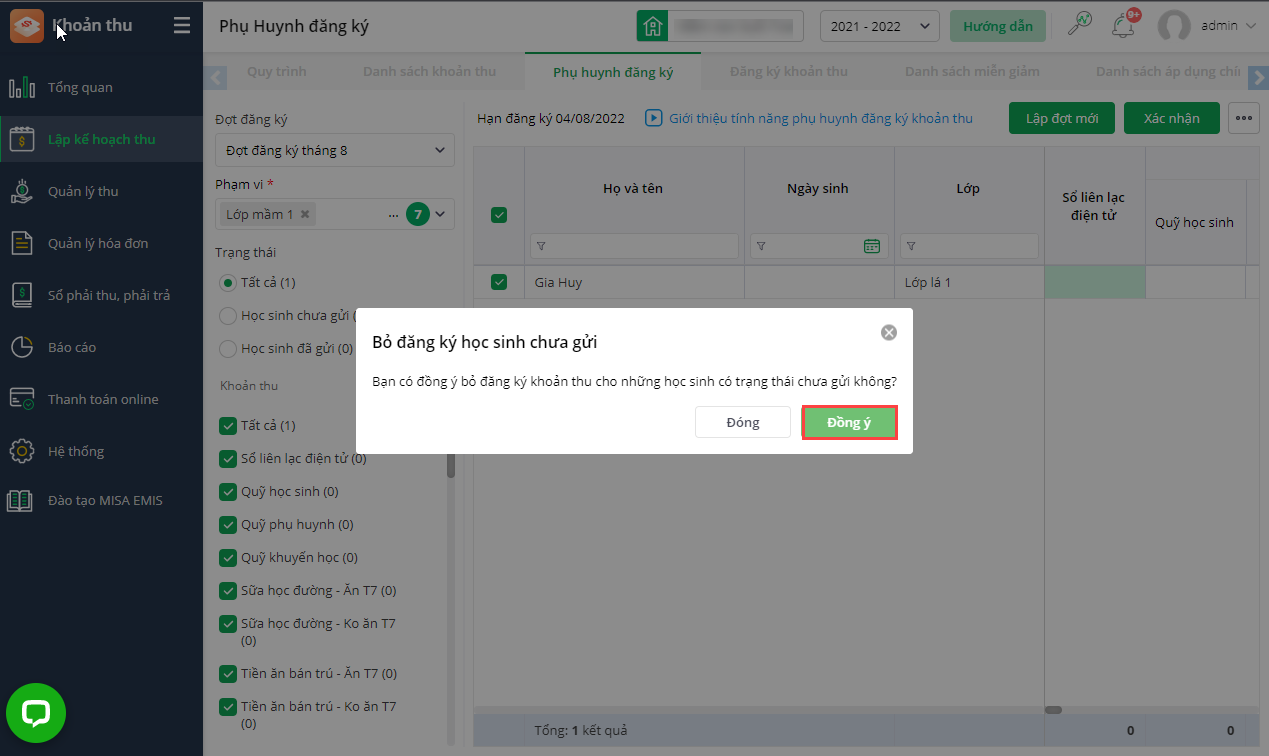Screen dimensions: 1269x756
Task: Click the green 7 badge in Phạm vi
Action: 418,214
